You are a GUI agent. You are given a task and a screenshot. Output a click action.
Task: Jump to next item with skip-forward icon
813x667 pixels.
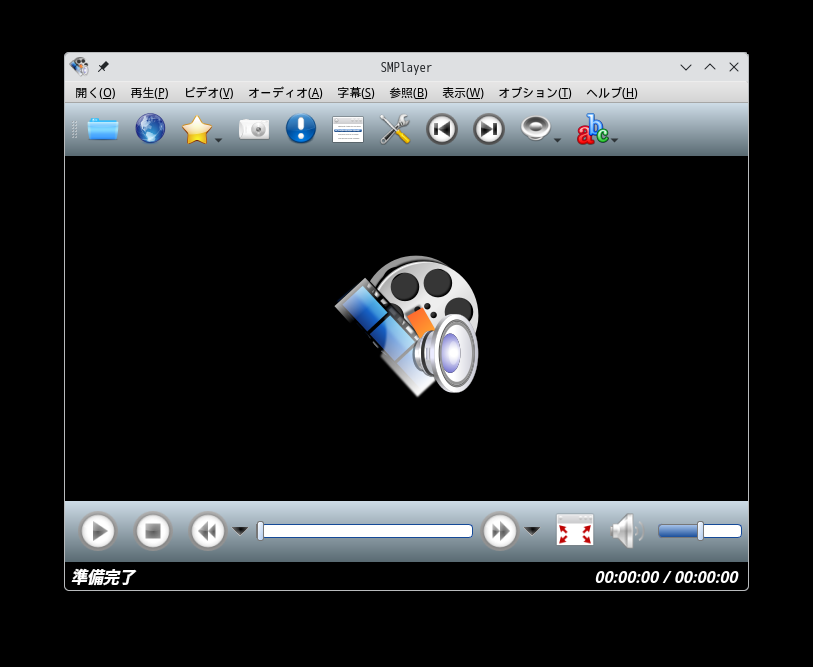click(488, 128)
